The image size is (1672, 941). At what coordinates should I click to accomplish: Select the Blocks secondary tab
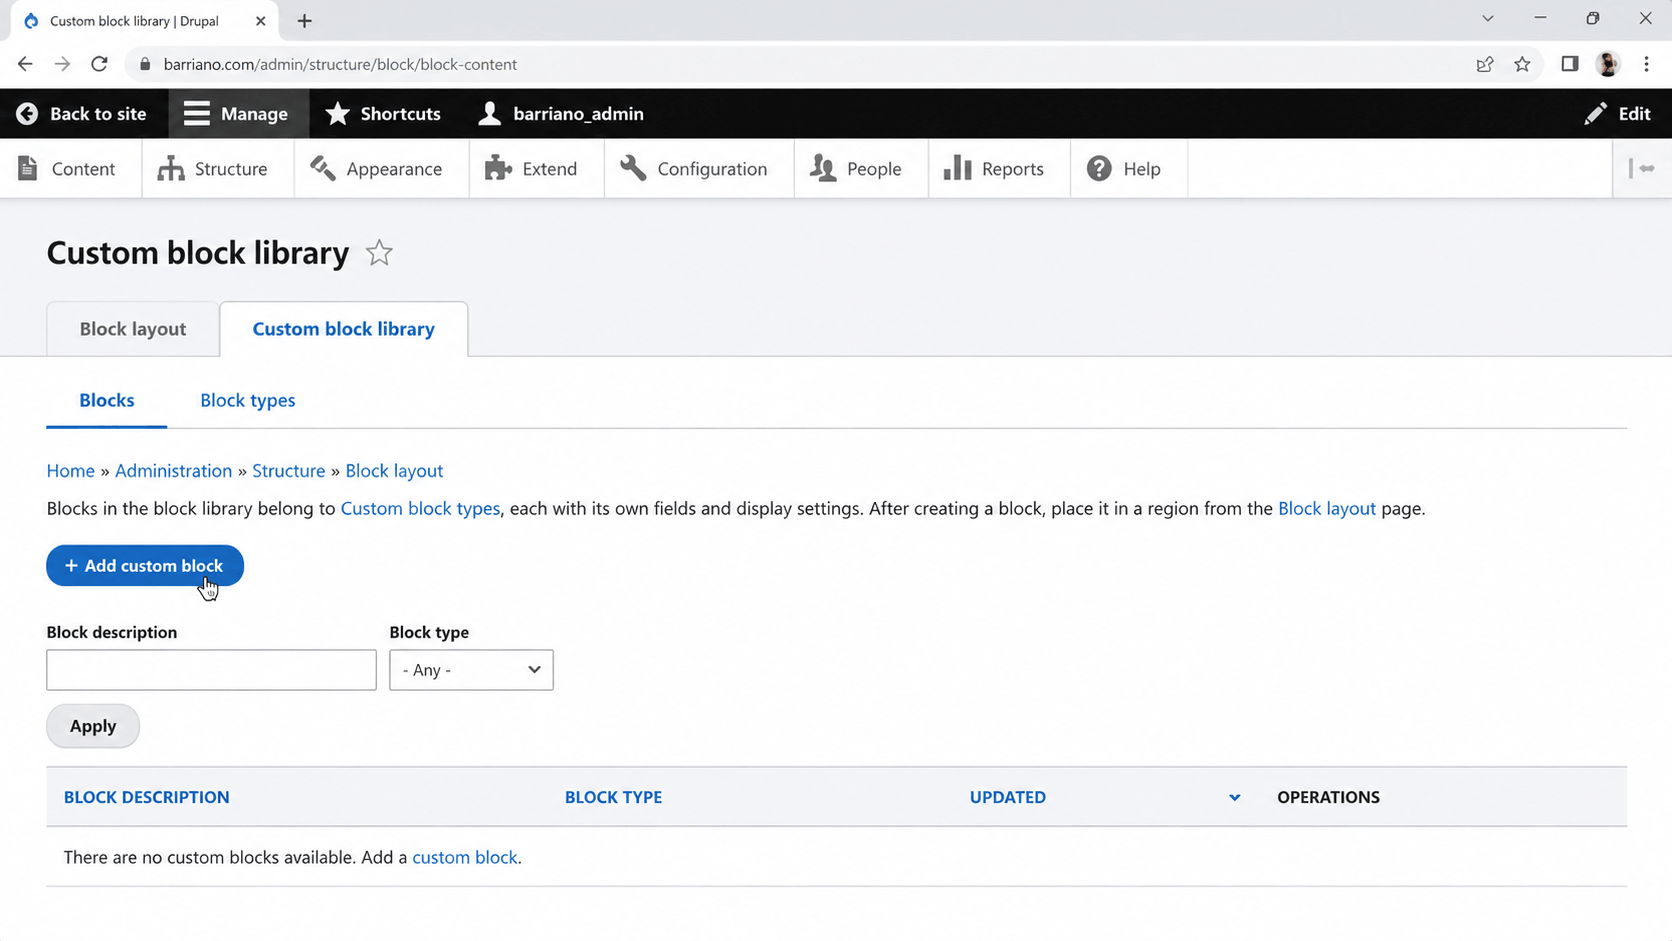pyautogui.click(x=107, y=400)
